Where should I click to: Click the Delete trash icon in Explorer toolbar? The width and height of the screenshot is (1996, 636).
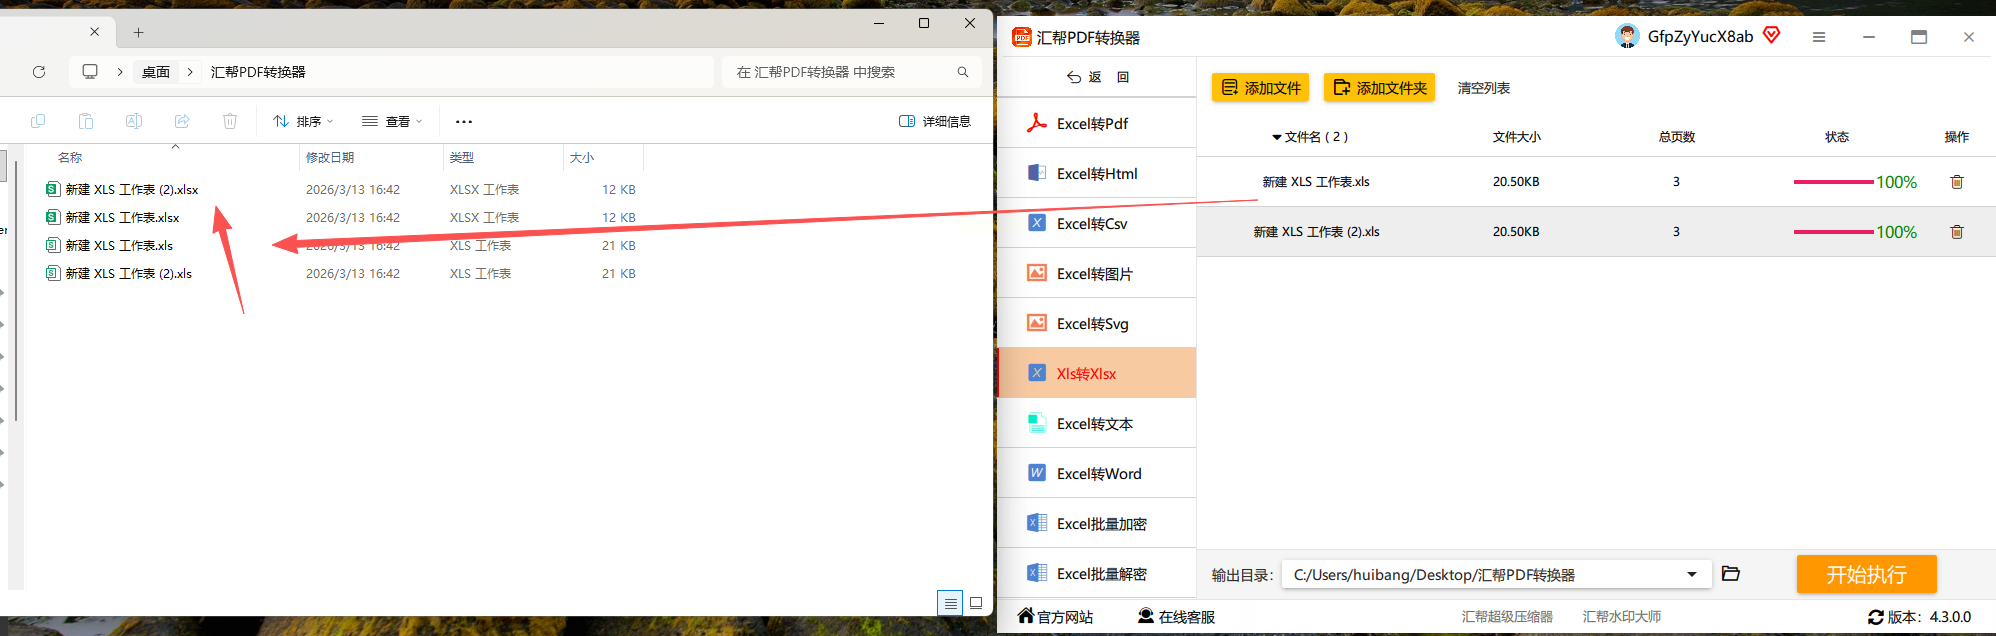pyautogui.click(x=230, y=121)
